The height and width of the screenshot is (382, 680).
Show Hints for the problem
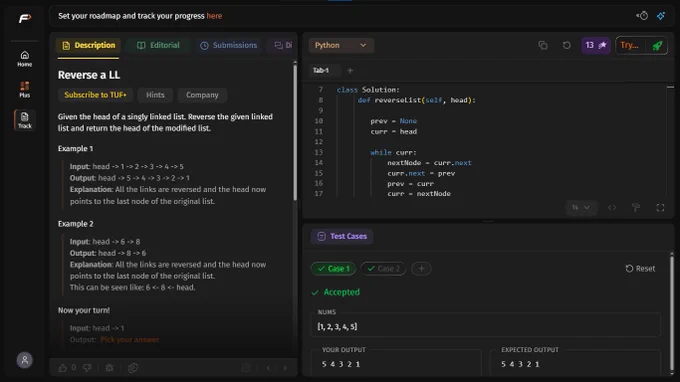tap(155, 95)
